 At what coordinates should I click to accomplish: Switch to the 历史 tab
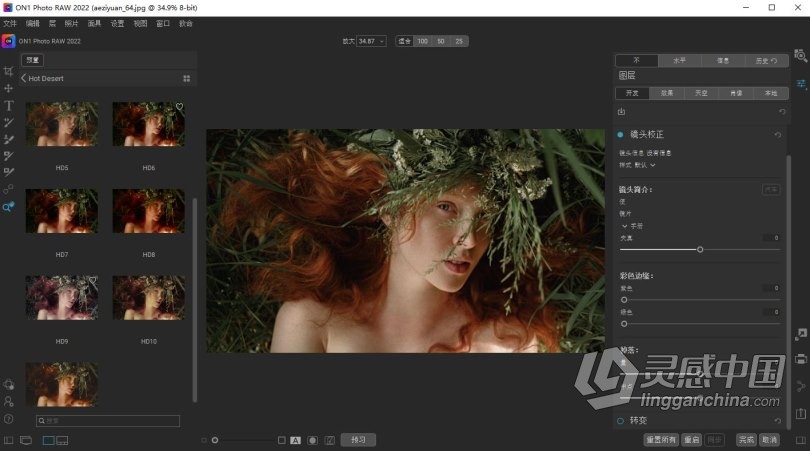click(766, 60)
